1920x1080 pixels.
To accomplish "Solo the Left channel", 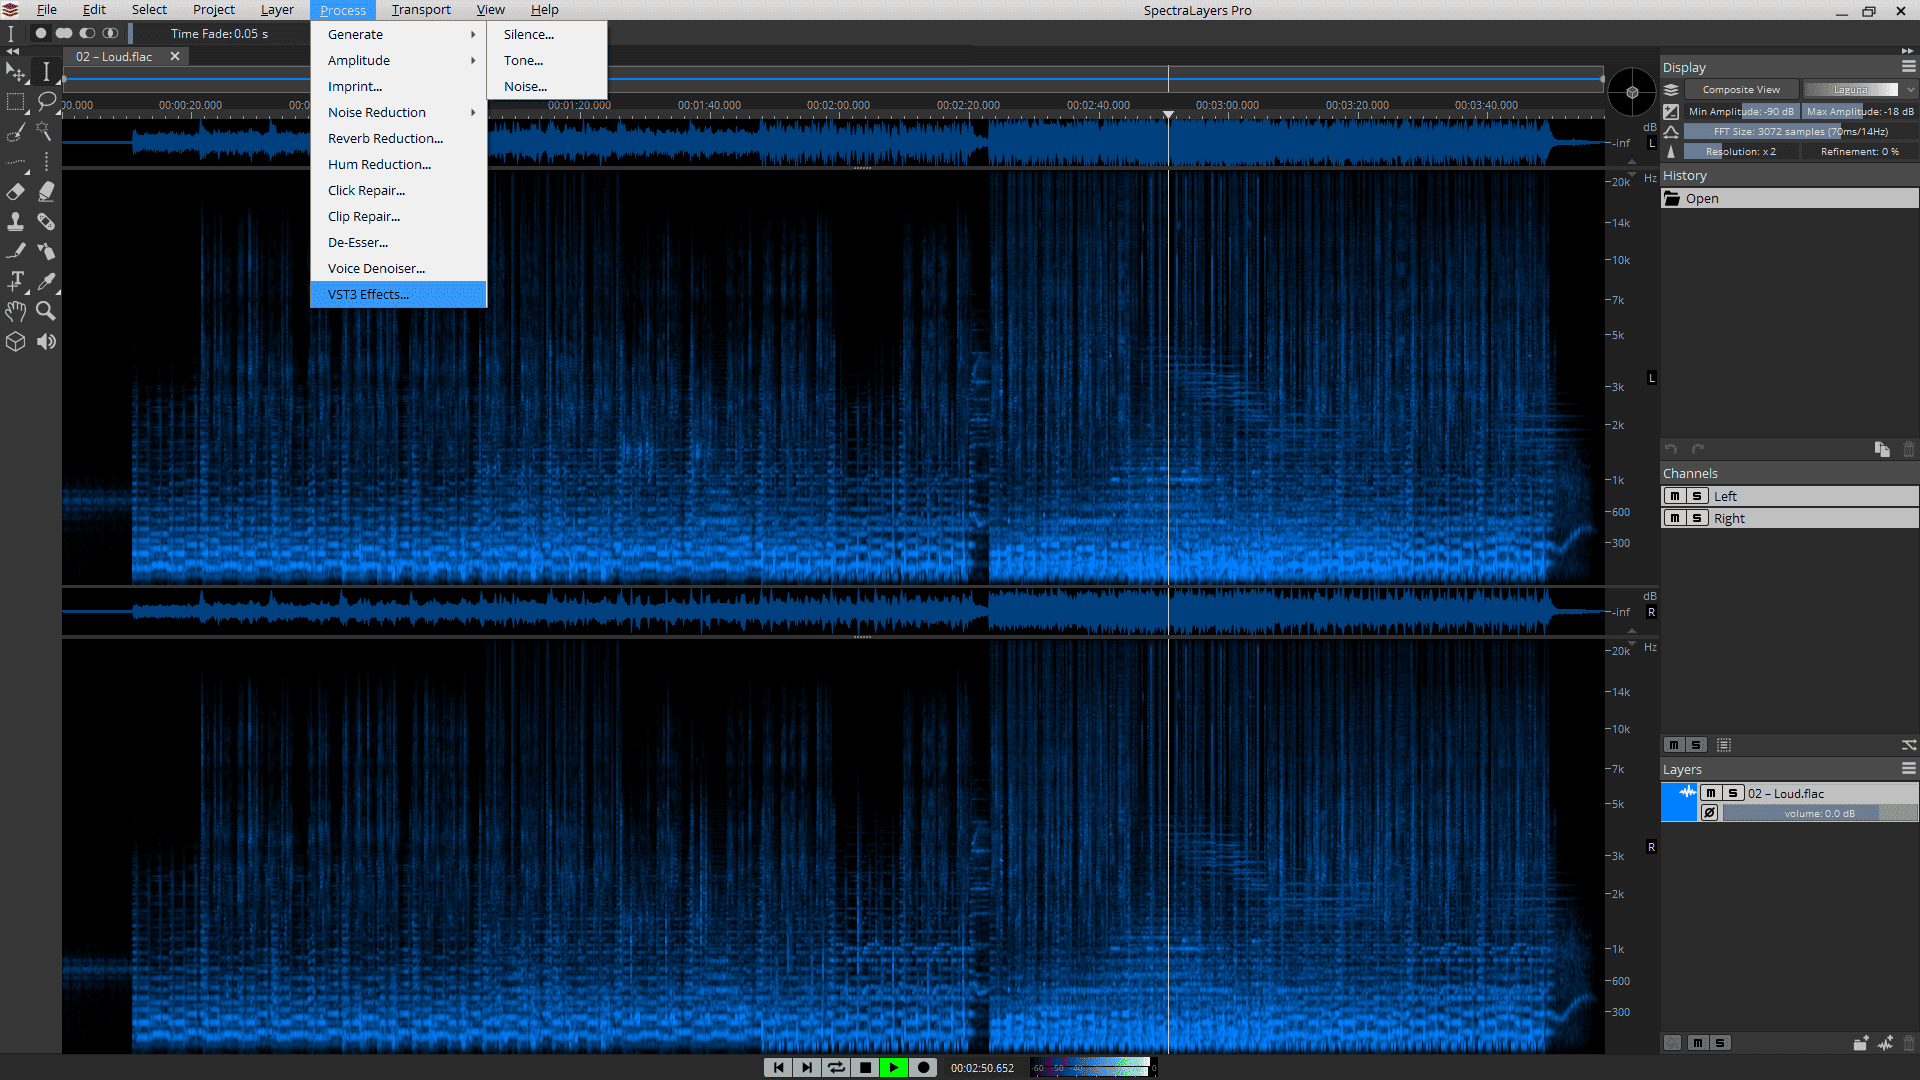I will coord(1697,496).
